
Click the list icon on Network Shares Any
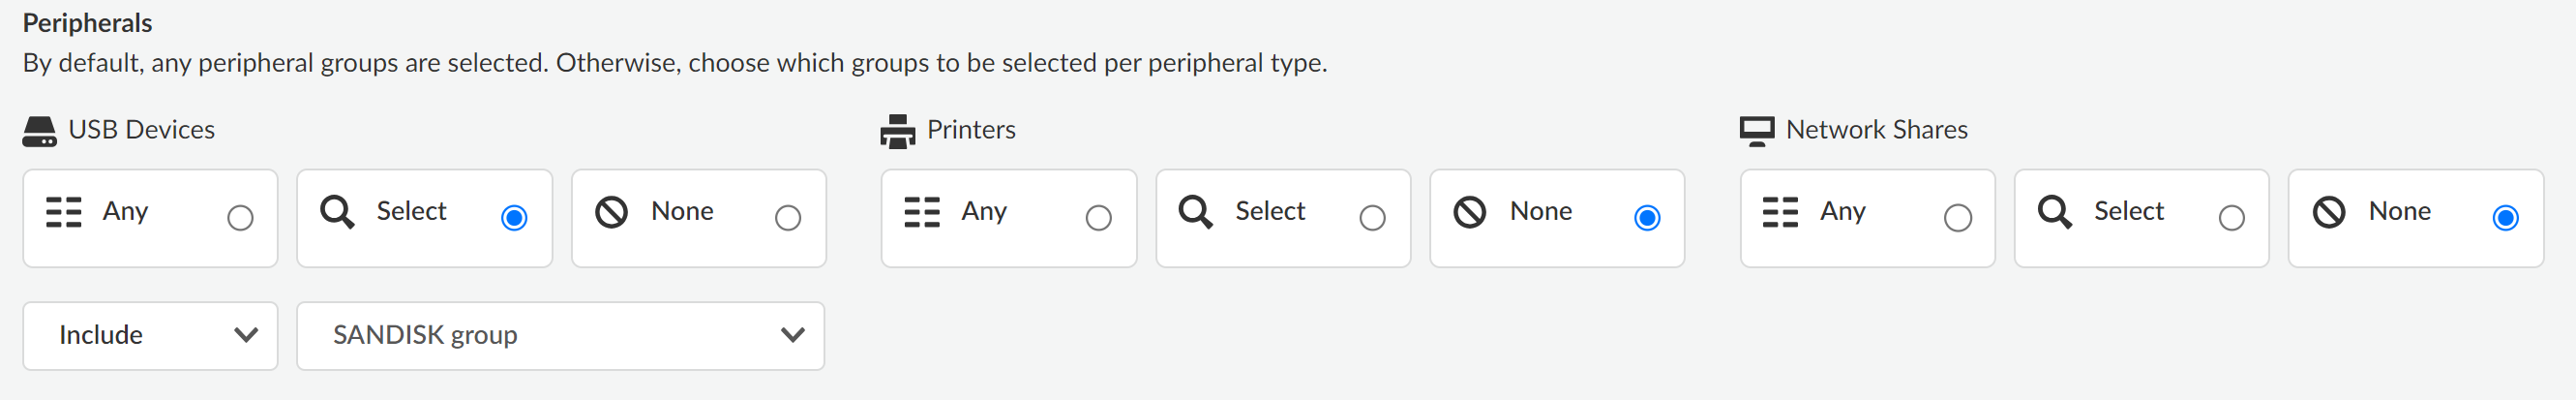pos(1780,212)
